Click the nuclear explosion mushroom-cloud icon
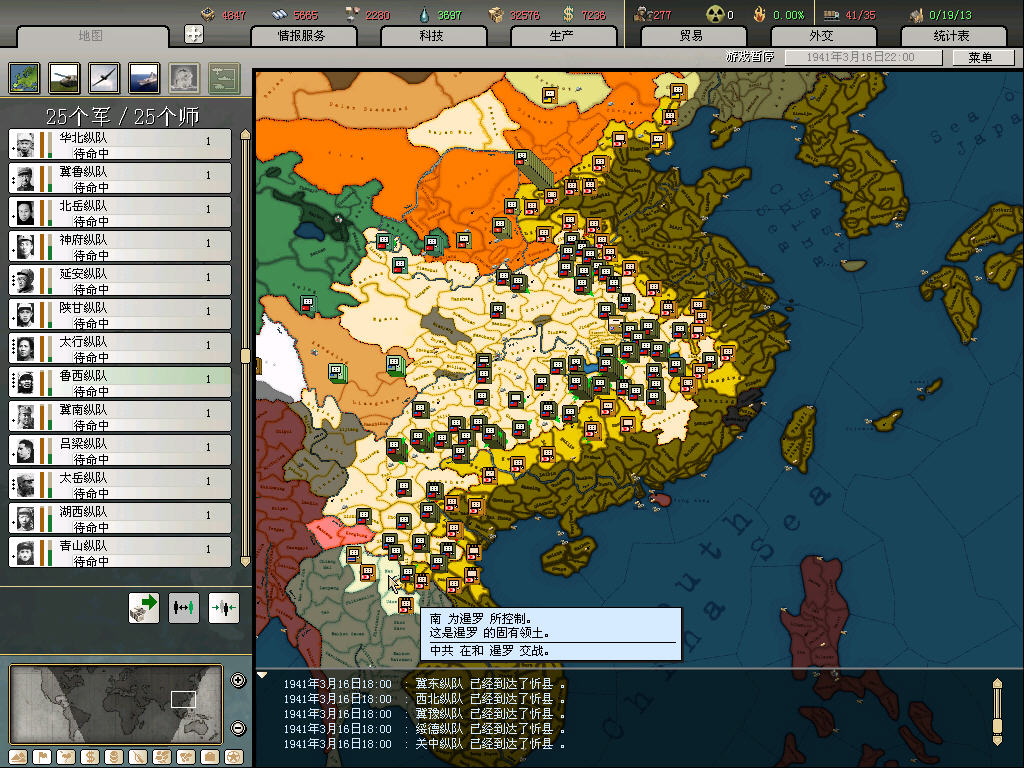1024x768 pixels. 184,78
